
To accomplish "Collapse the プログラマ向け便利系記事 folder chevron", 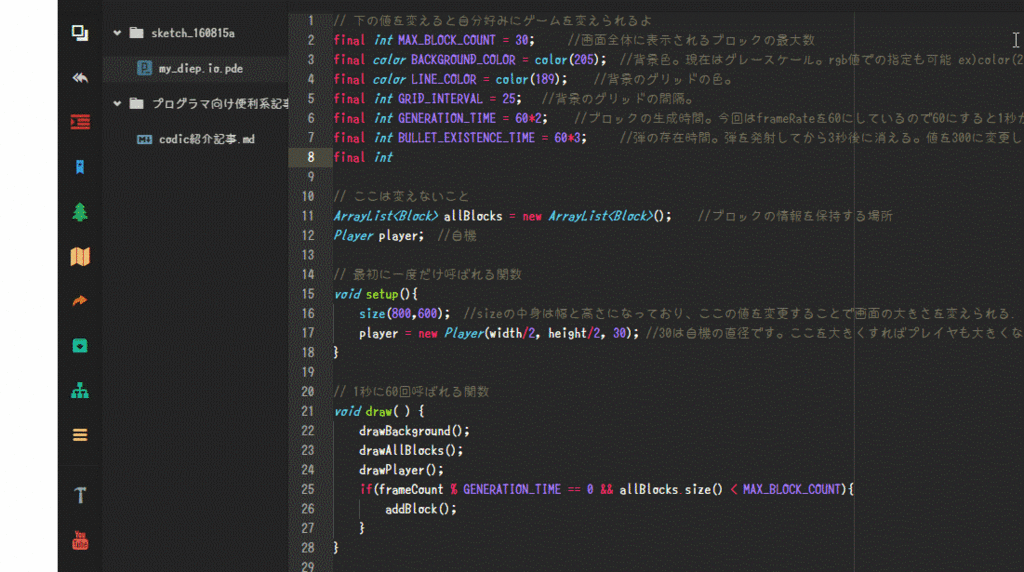I will 117,103.
